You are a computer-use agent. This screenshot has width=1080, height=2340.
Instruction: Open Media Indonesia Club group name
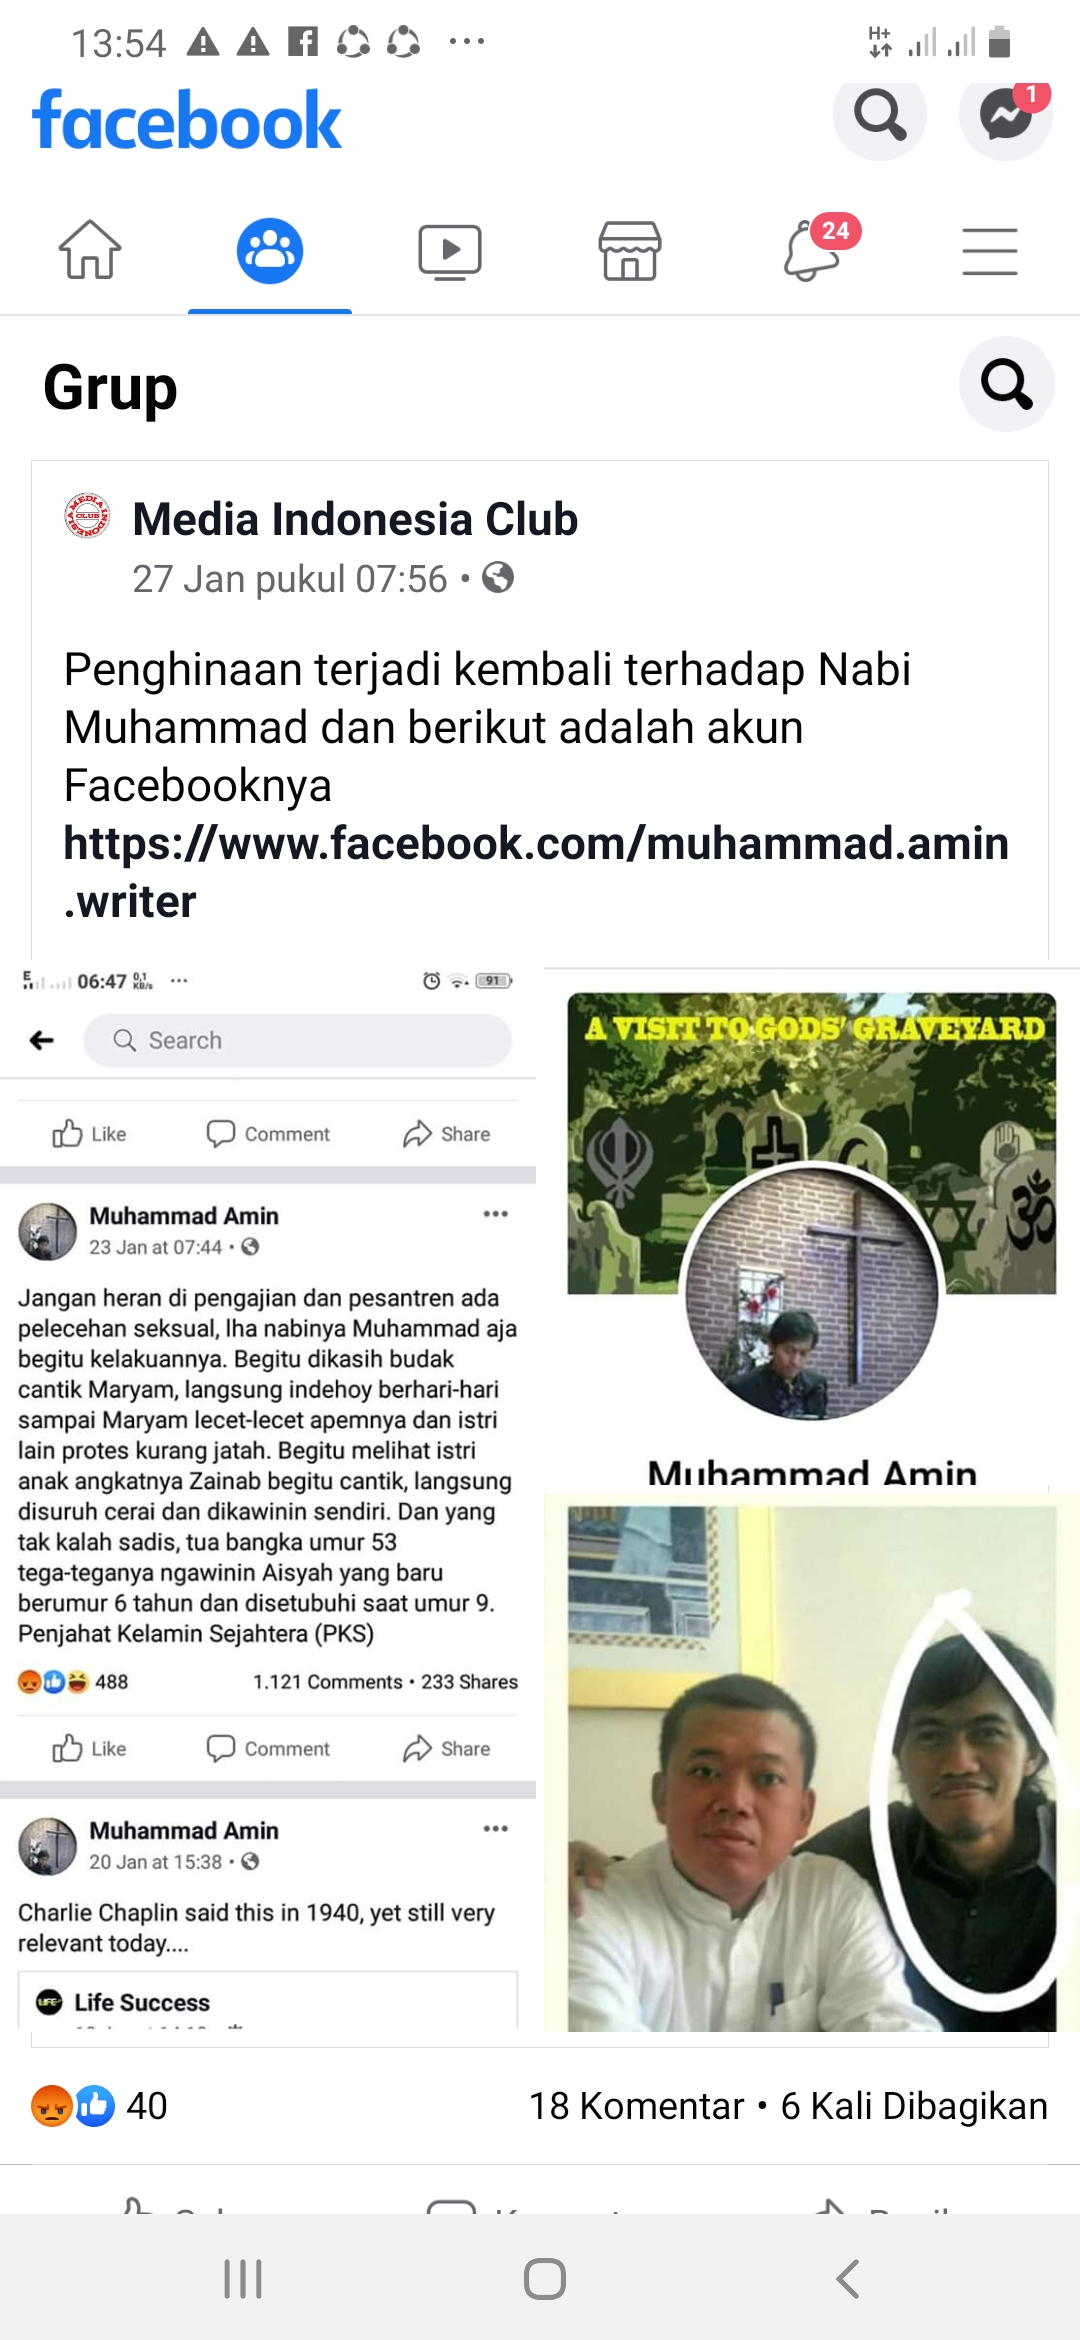(x=355, y=519)
